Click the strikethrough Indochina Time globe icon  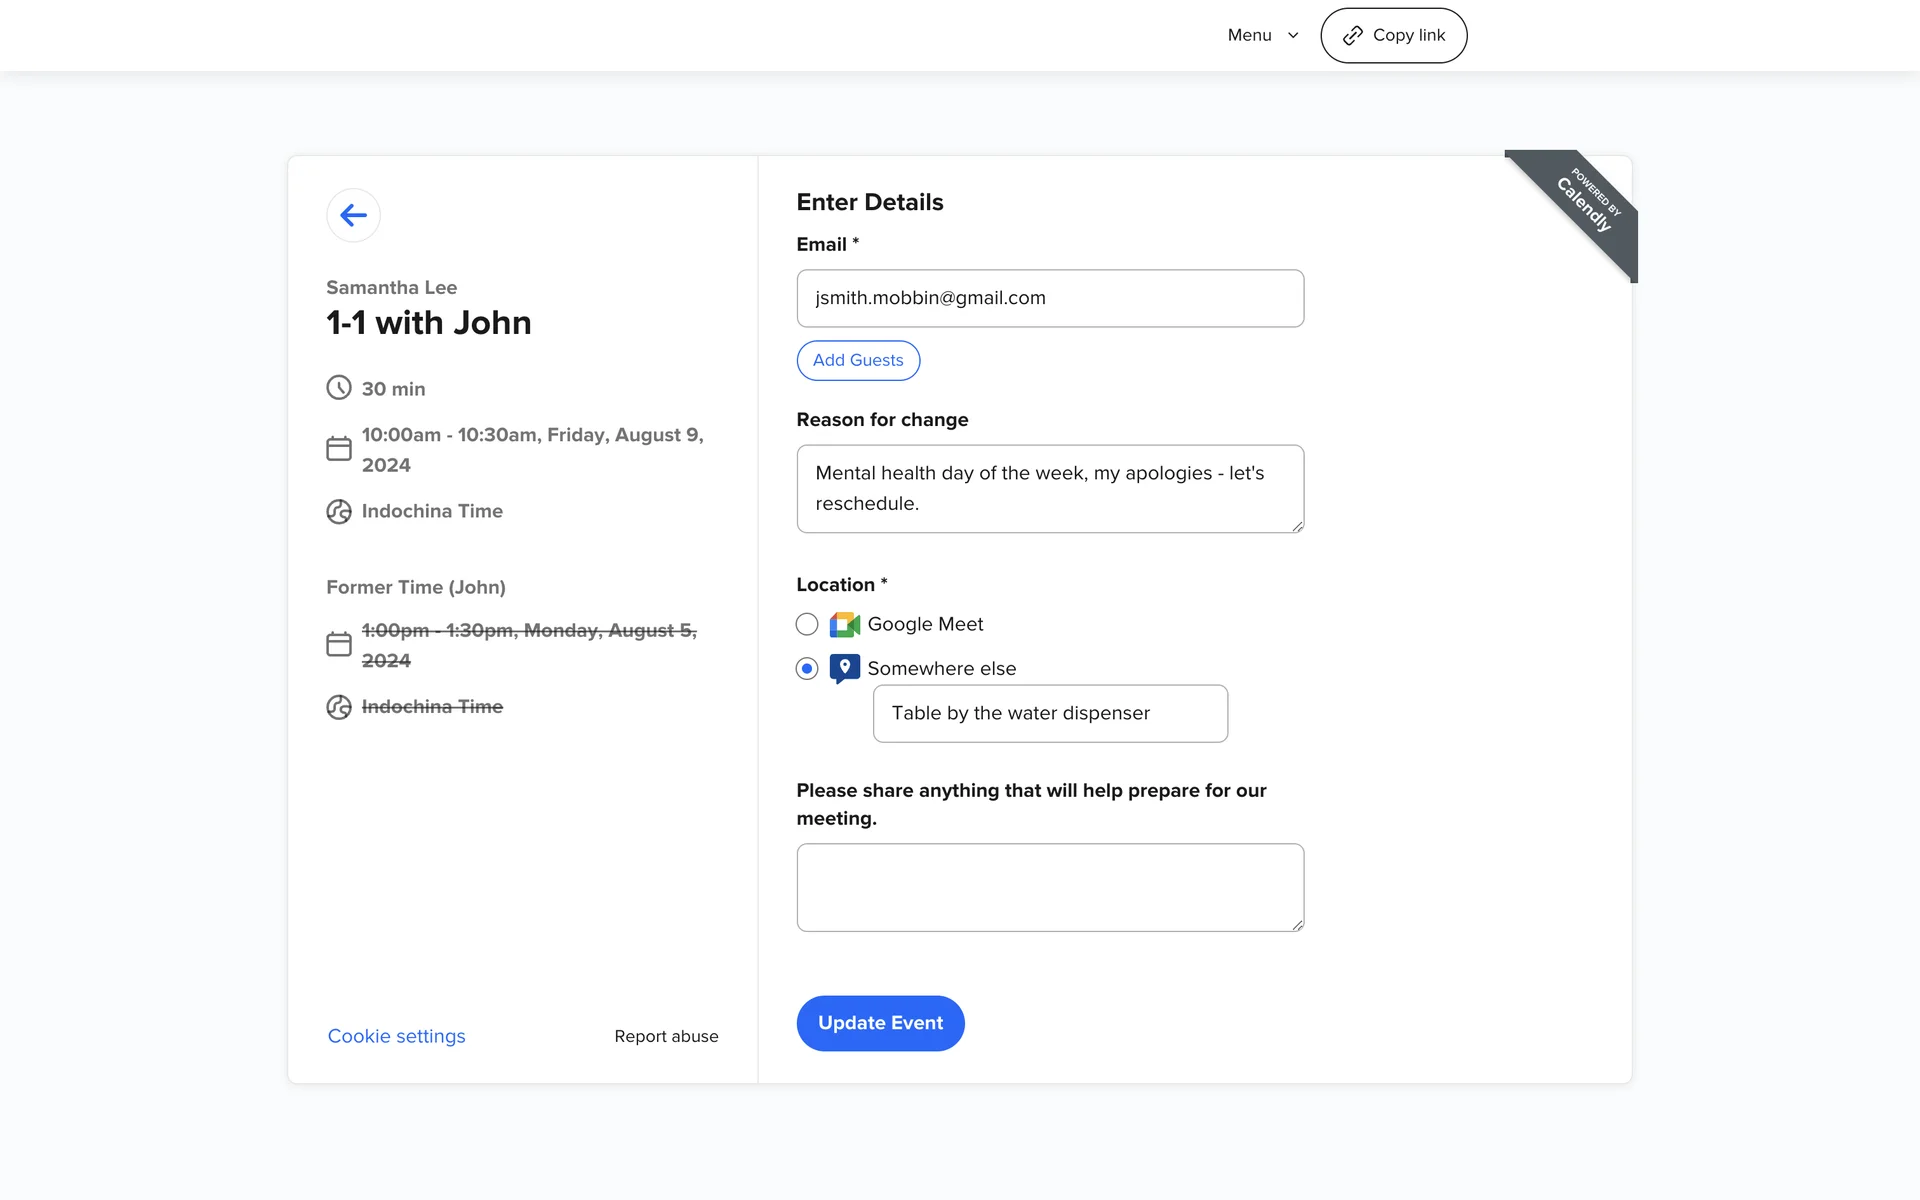(339, 707)
